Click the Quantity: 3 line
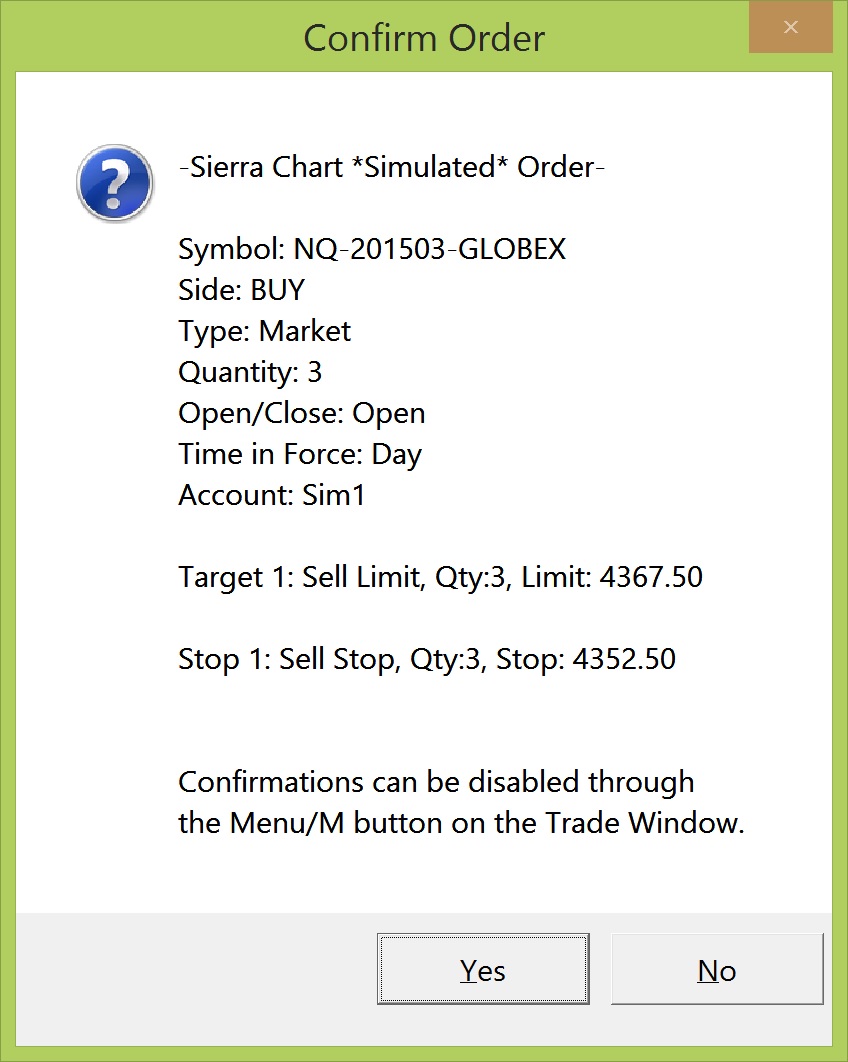The image size is (848, 1062). (x=250, y=372)
